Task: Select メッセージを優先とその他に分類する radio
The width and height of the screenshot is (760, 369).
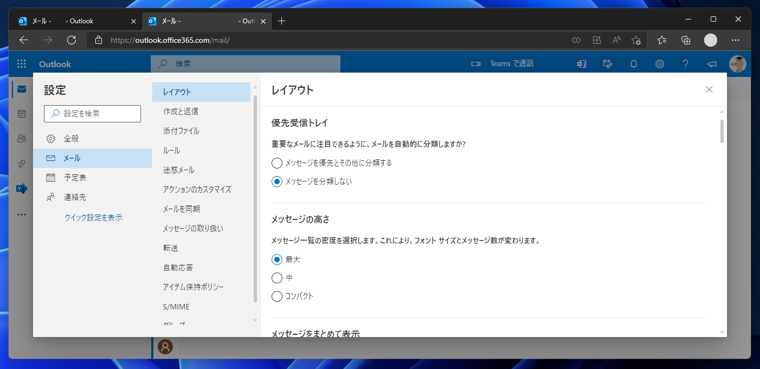Action: (x=277, y=163)
